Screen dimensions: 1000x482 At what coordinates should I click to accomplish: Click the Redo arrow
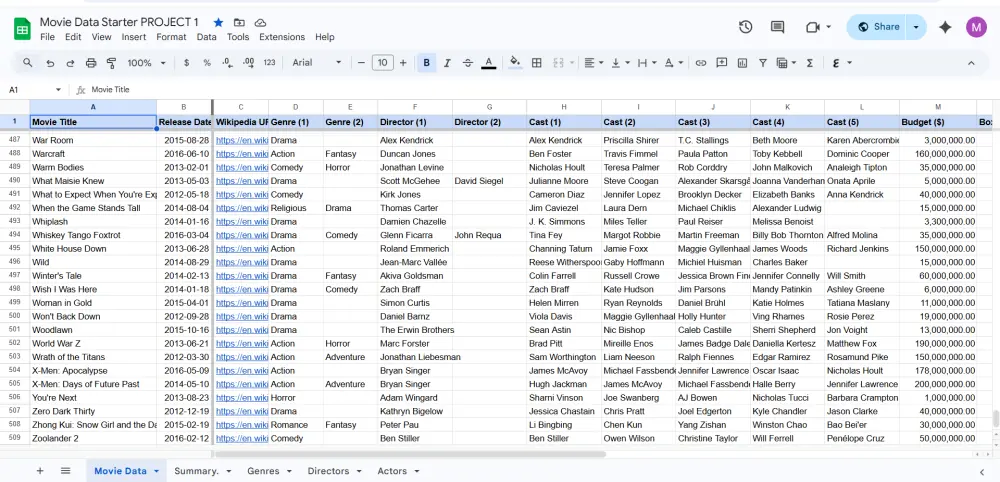[x=70, y=63]
